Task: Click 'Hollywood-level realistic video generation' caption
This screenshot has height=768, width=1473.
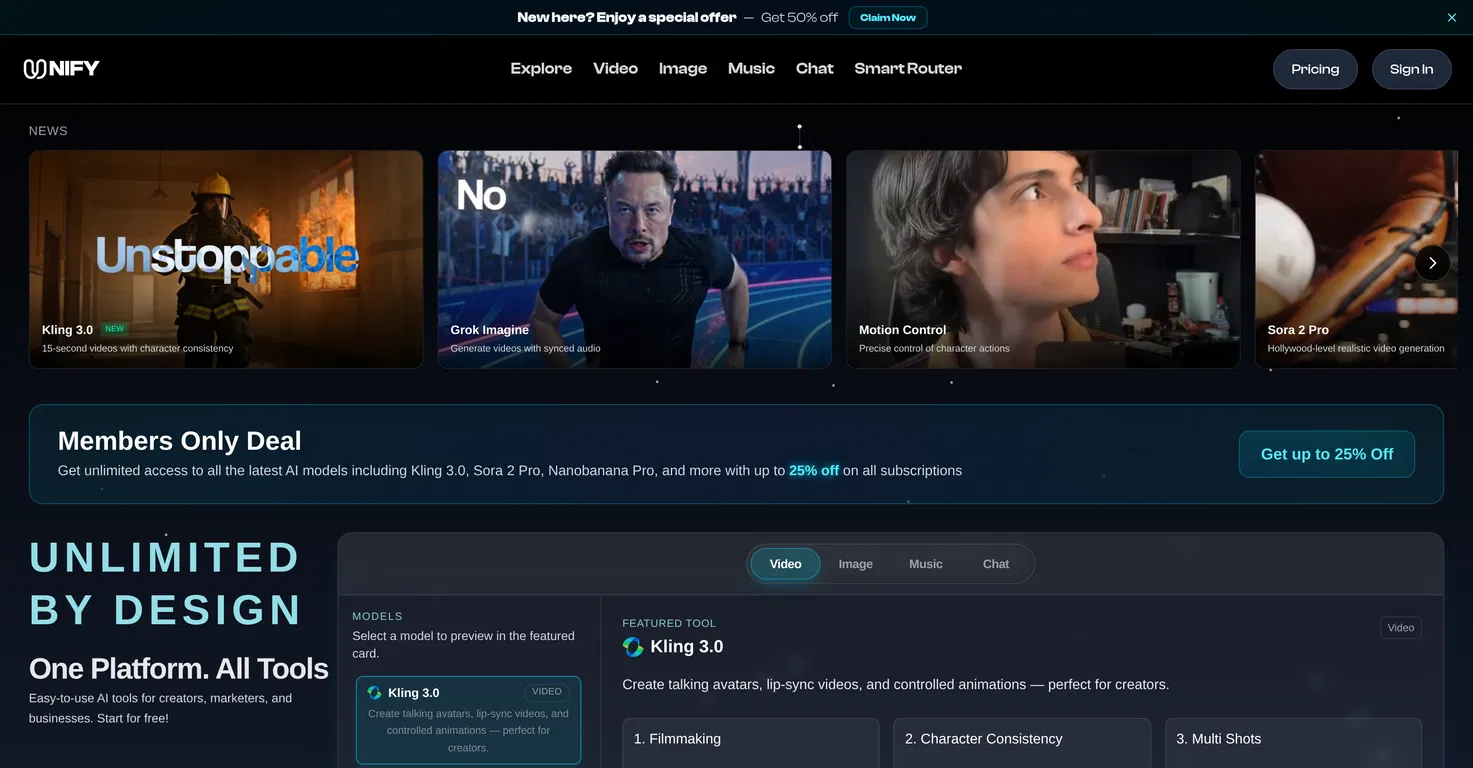Action: 1356,348
